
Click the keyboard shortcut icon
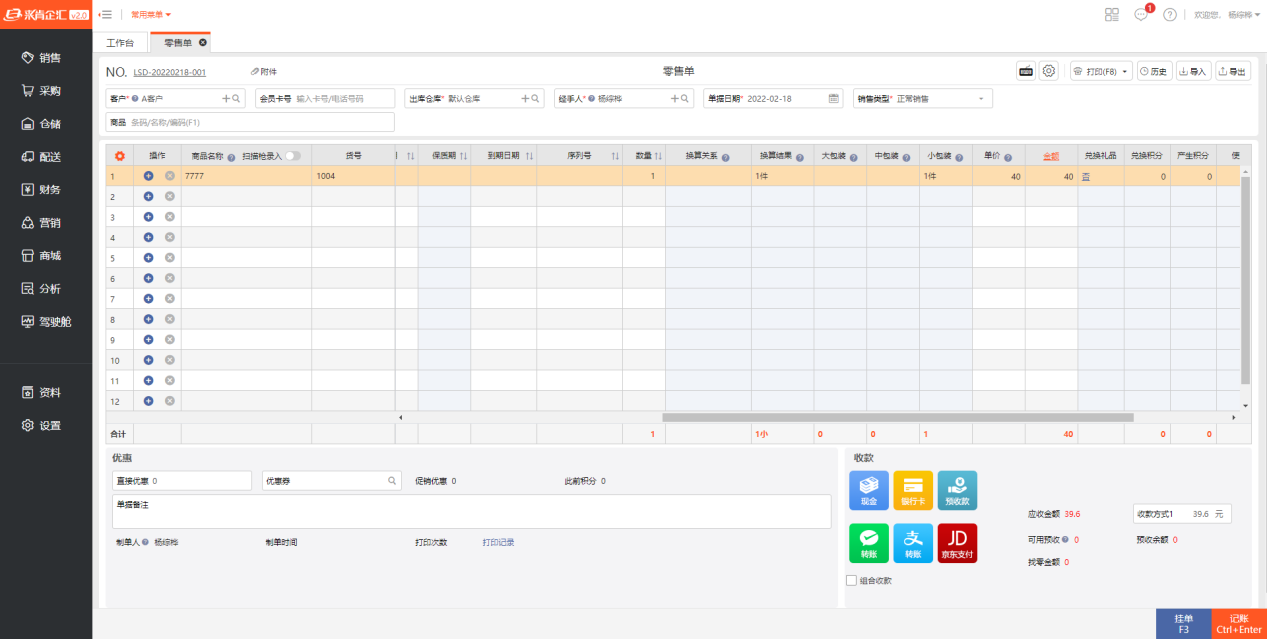(1026, 71)
